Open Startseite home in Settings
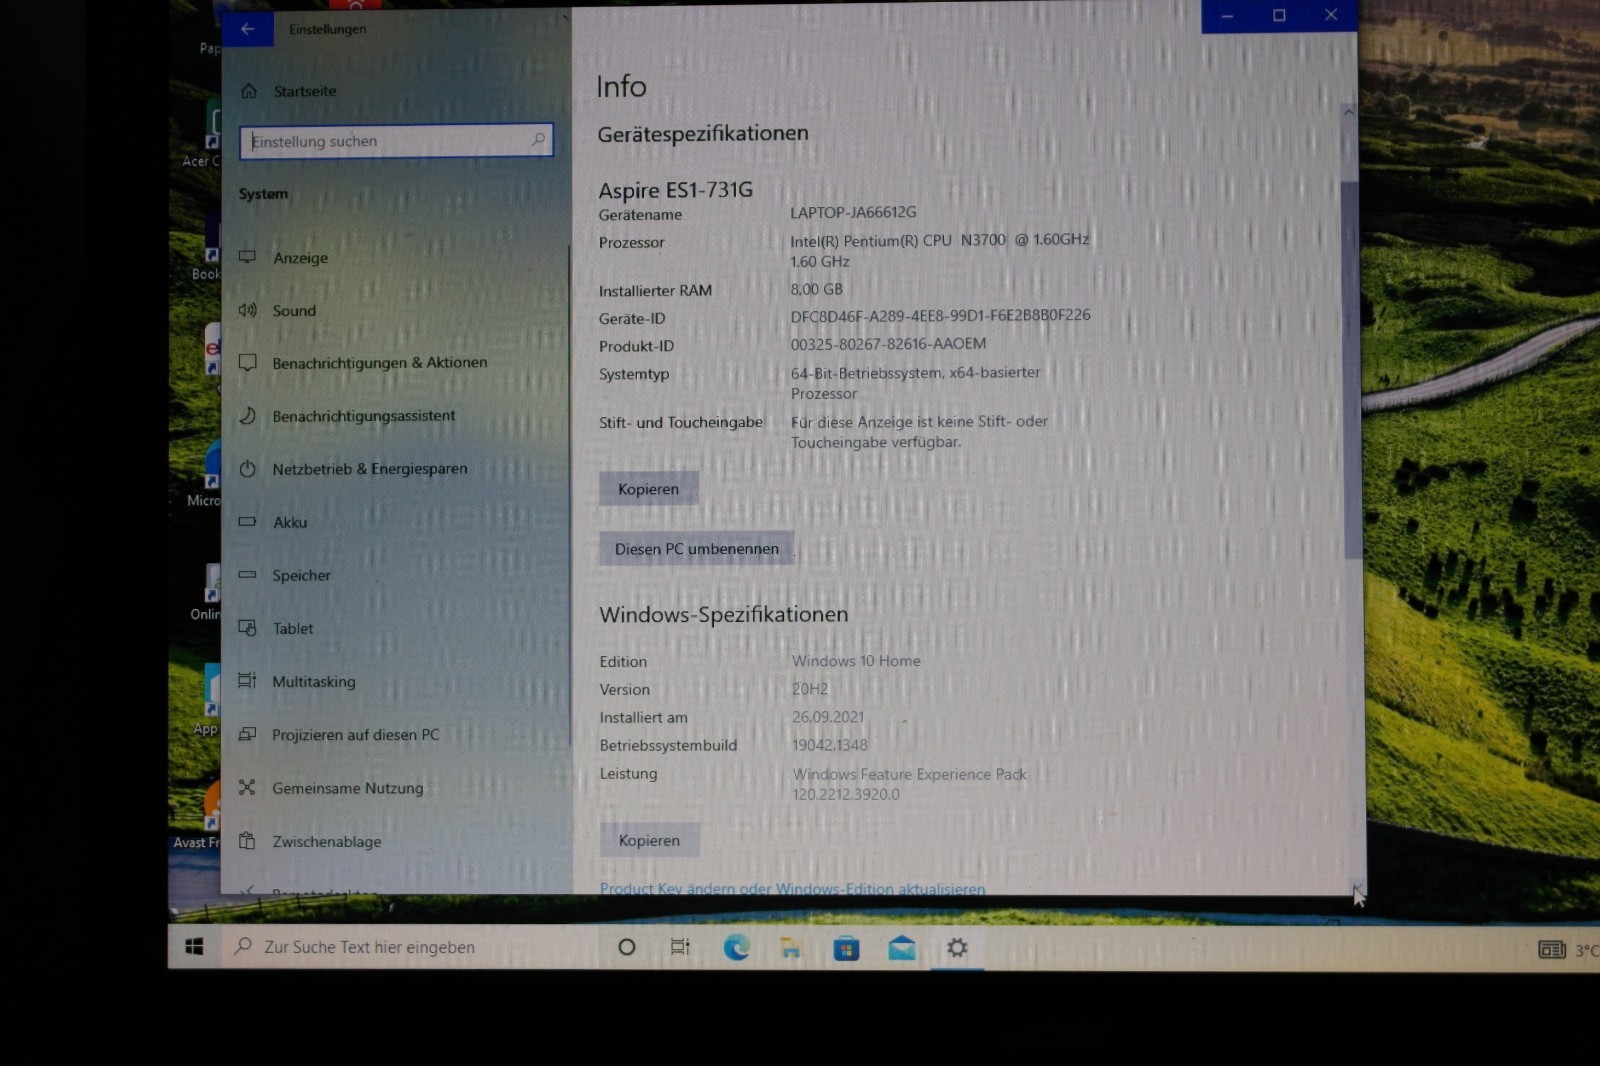The image size is (1600, 1066). click(x=304, y=91)
